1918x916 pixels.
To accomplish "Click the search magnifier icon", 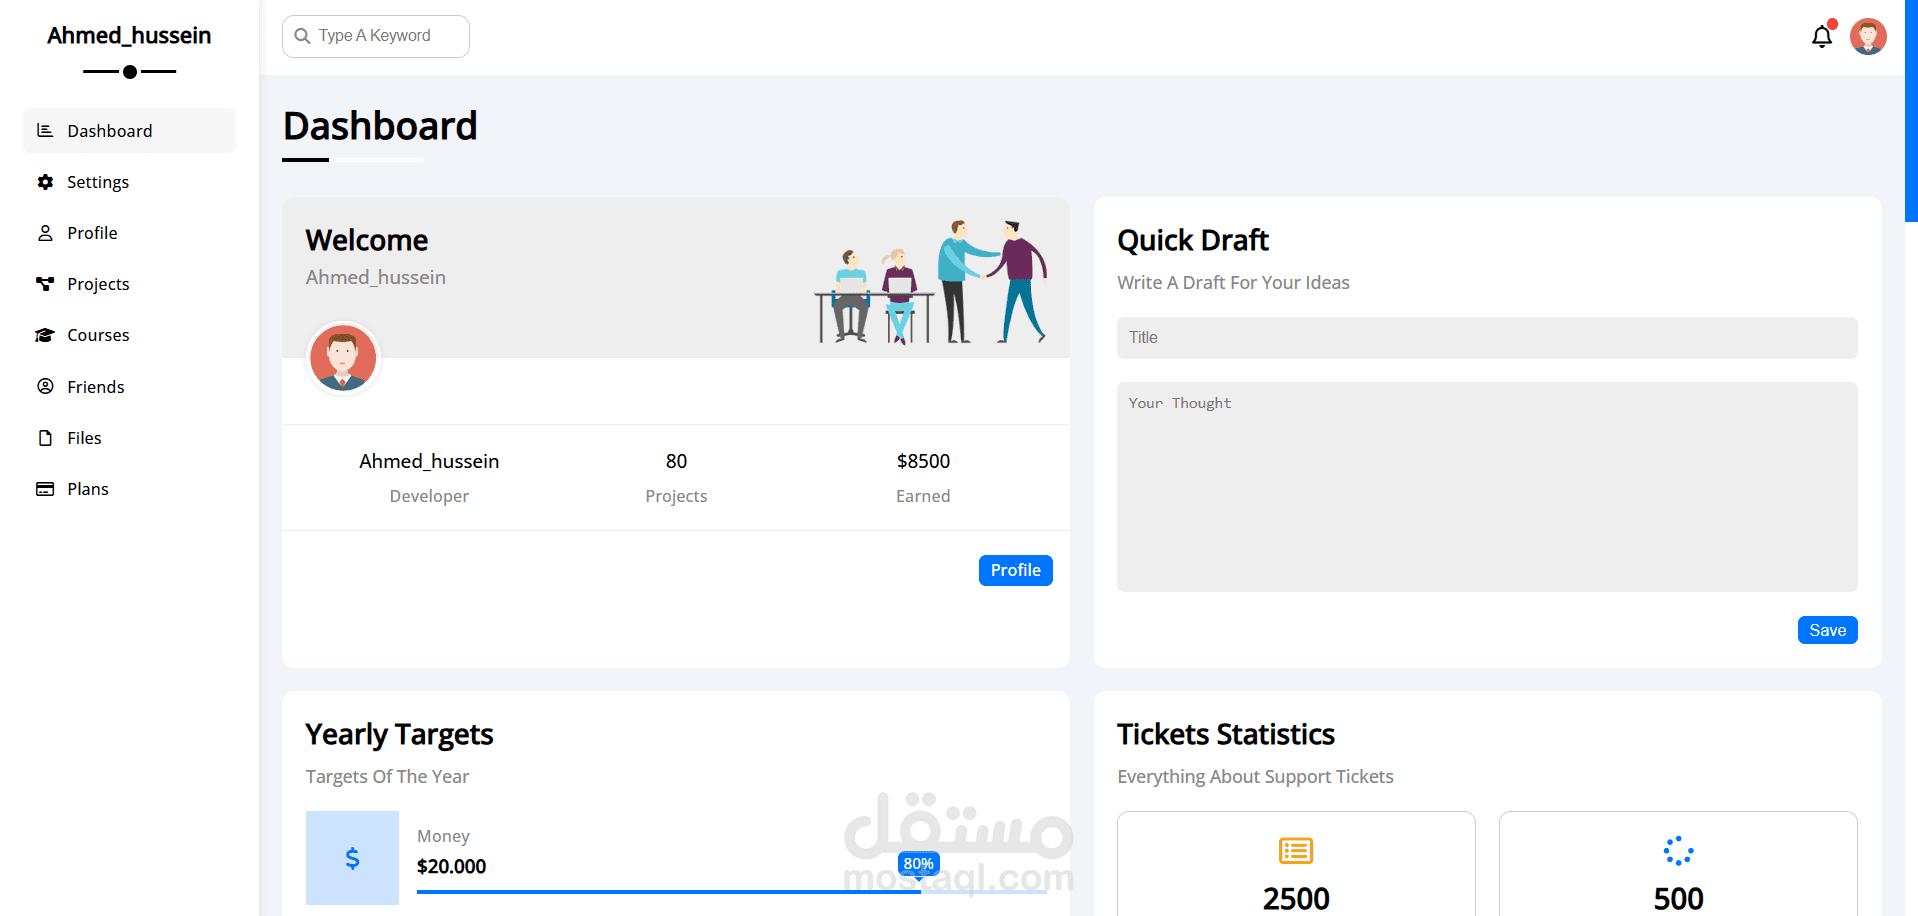I will pos(302,36).
